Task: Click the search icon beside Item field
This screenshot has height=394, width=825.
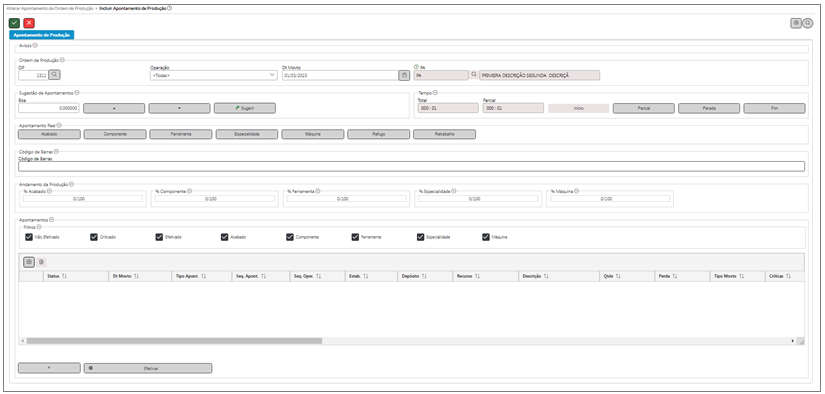Action: (474, 75)
